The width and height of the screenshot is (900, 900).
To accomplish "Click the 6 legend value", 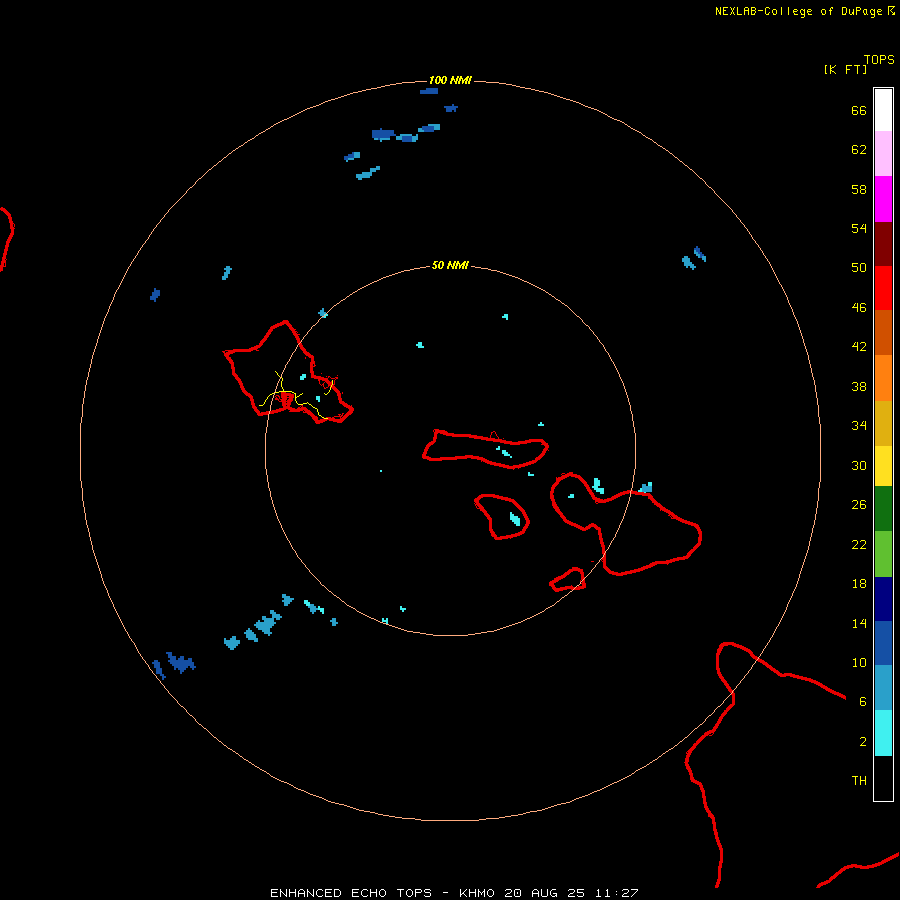I will tap(863, 702).
